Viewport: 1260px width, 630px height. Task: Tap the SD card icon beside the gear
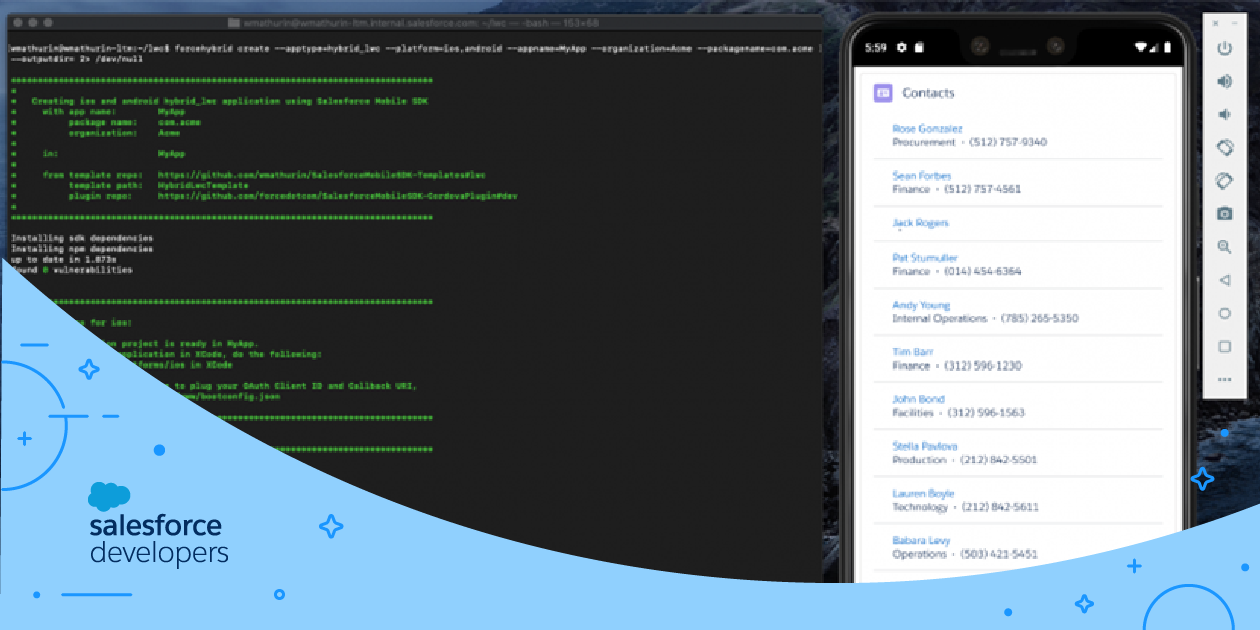click(919, 47)
